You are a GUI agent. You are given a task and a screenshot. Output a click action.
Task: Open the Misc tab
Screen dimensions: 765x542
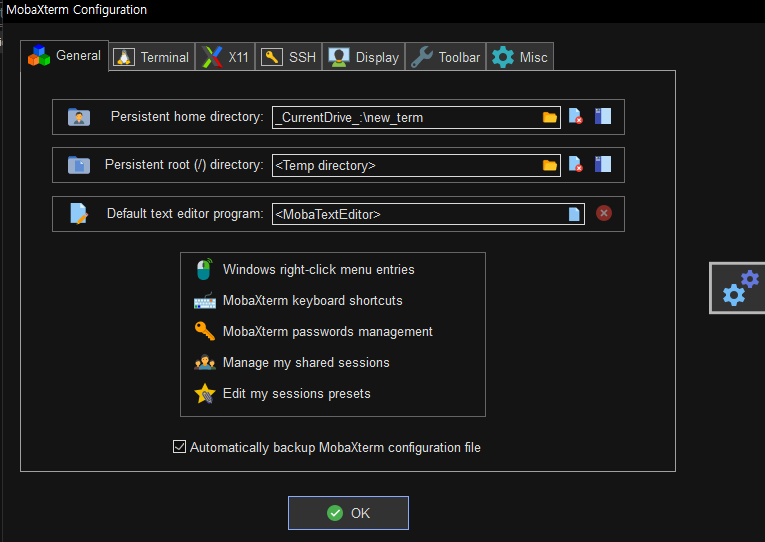tap(520, 57)
